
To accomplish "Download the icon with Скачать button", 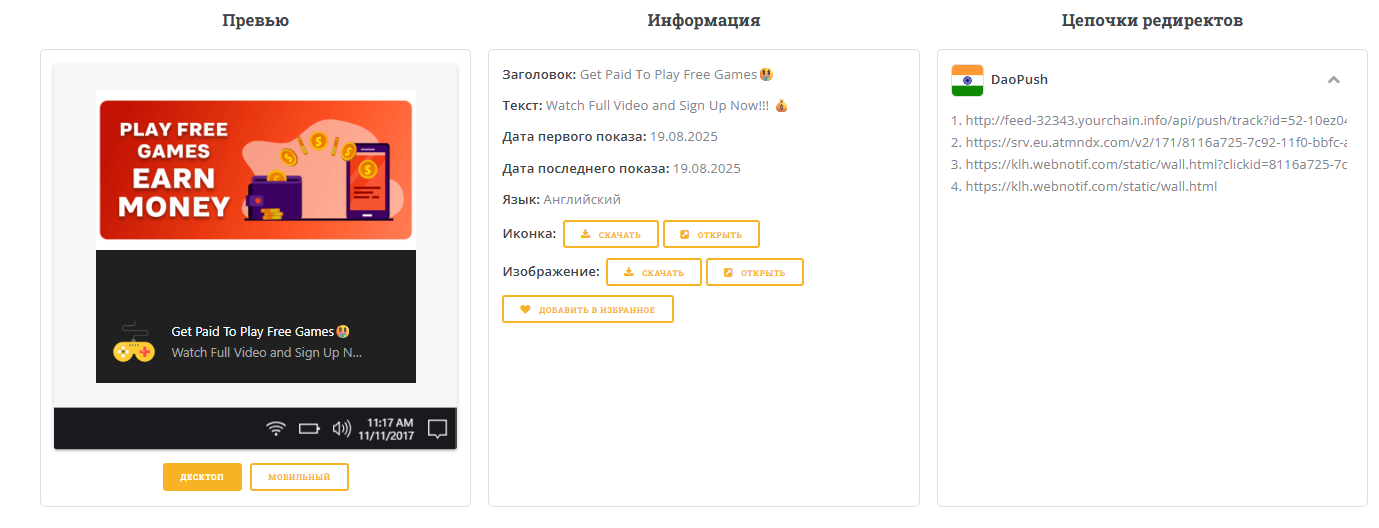I will tap(610, 234).
